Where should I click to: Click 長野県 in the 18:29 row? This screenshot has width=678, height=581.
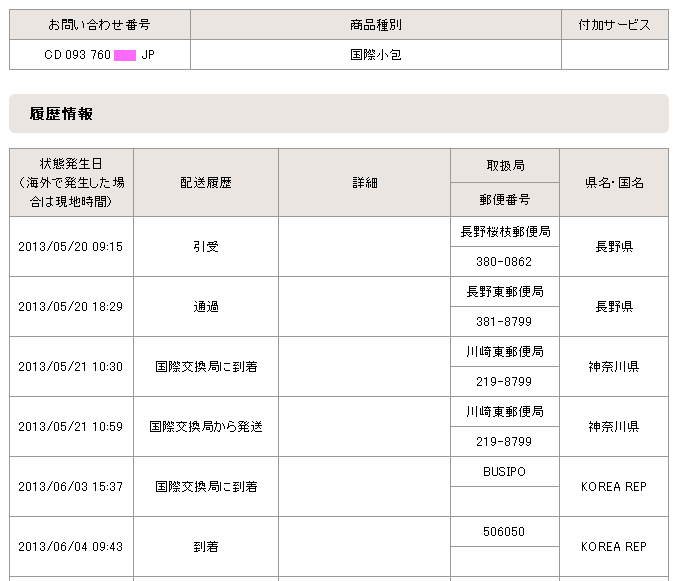(x=614, y=306)
